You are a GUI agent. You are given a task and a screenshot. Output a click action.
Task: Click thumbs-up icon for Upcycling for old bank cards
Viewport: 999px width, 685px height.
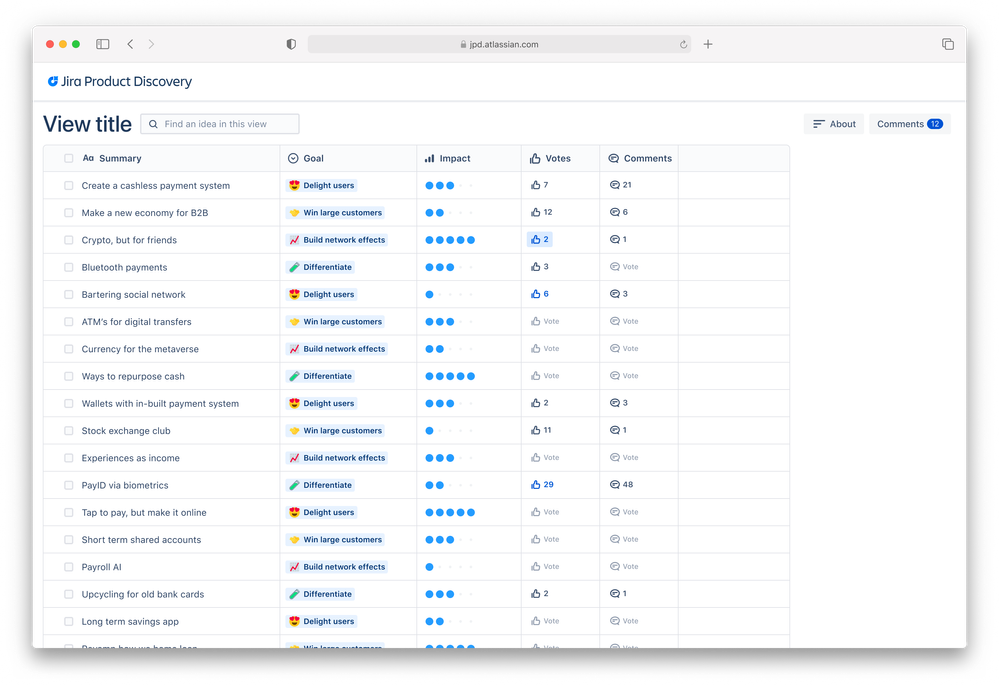(x=535, y=593)
